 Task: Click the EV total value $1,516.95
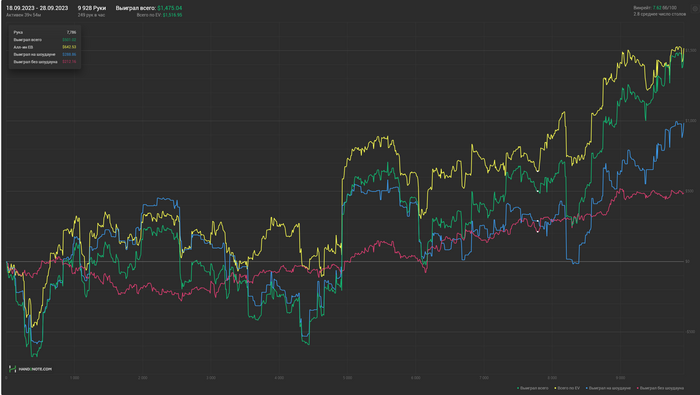pyautogui.click(x=172, y=15)
